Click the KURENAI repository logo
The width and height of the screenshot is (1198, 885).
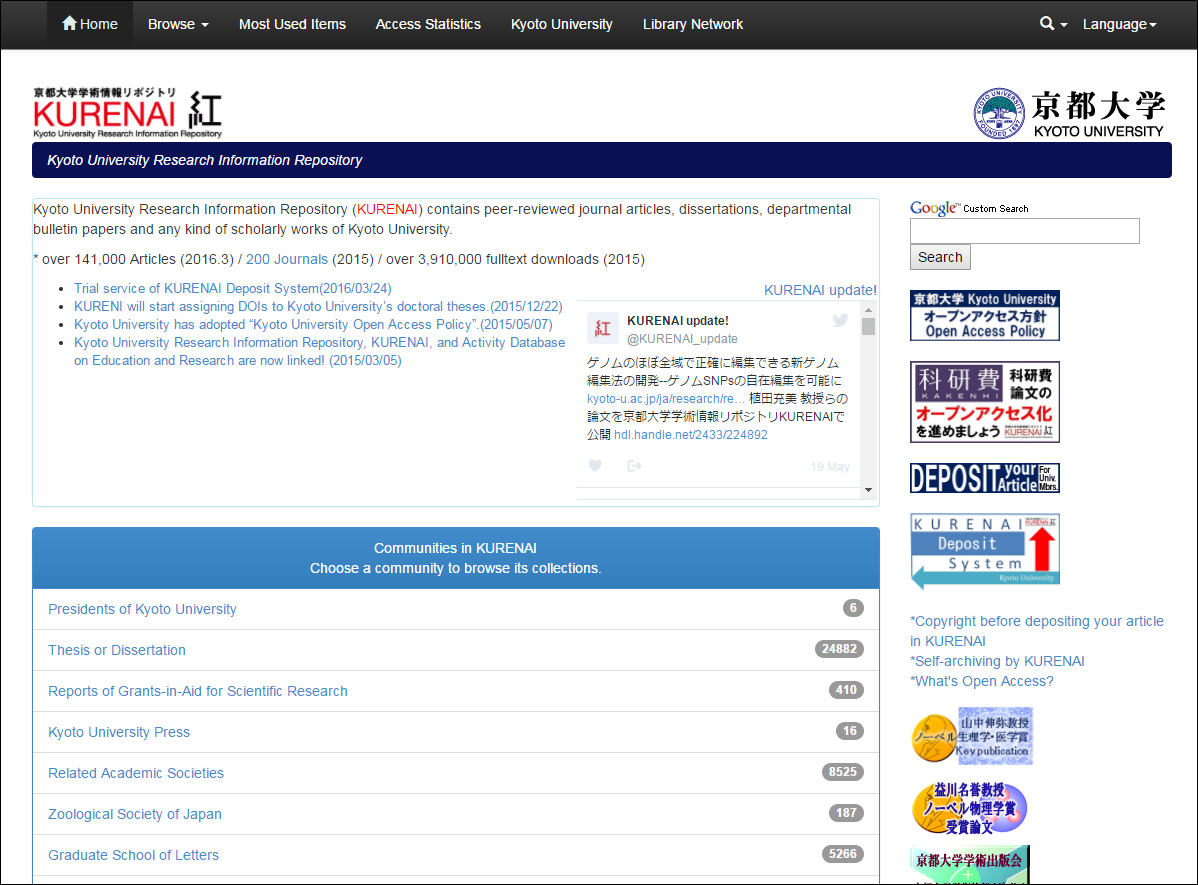coord(128,112)
